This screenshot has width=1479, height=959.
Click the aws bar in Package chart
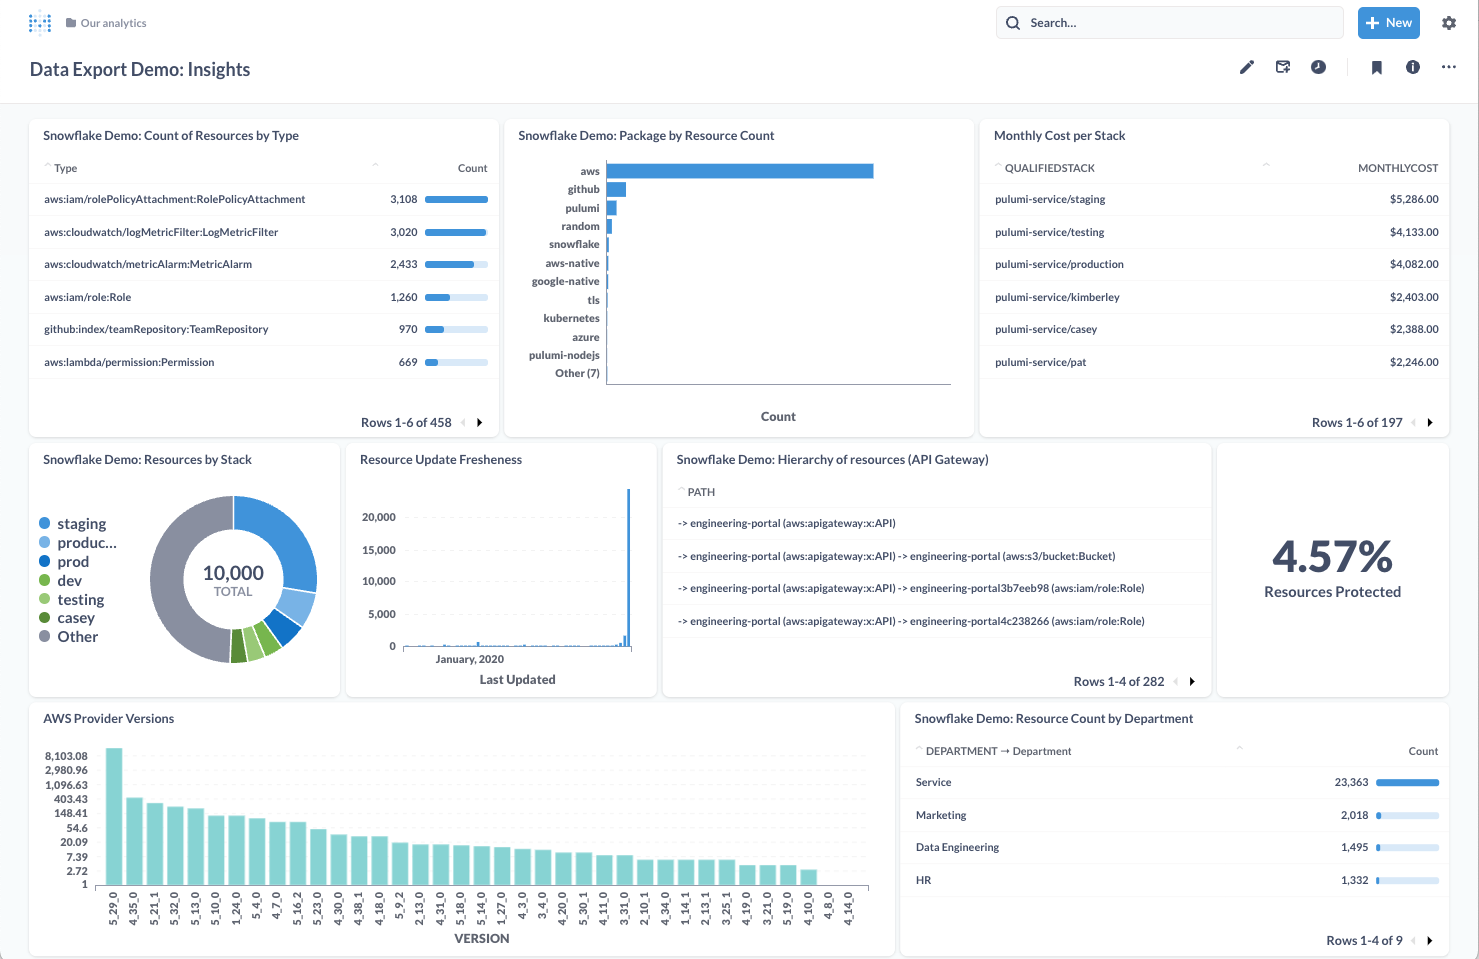739,171
